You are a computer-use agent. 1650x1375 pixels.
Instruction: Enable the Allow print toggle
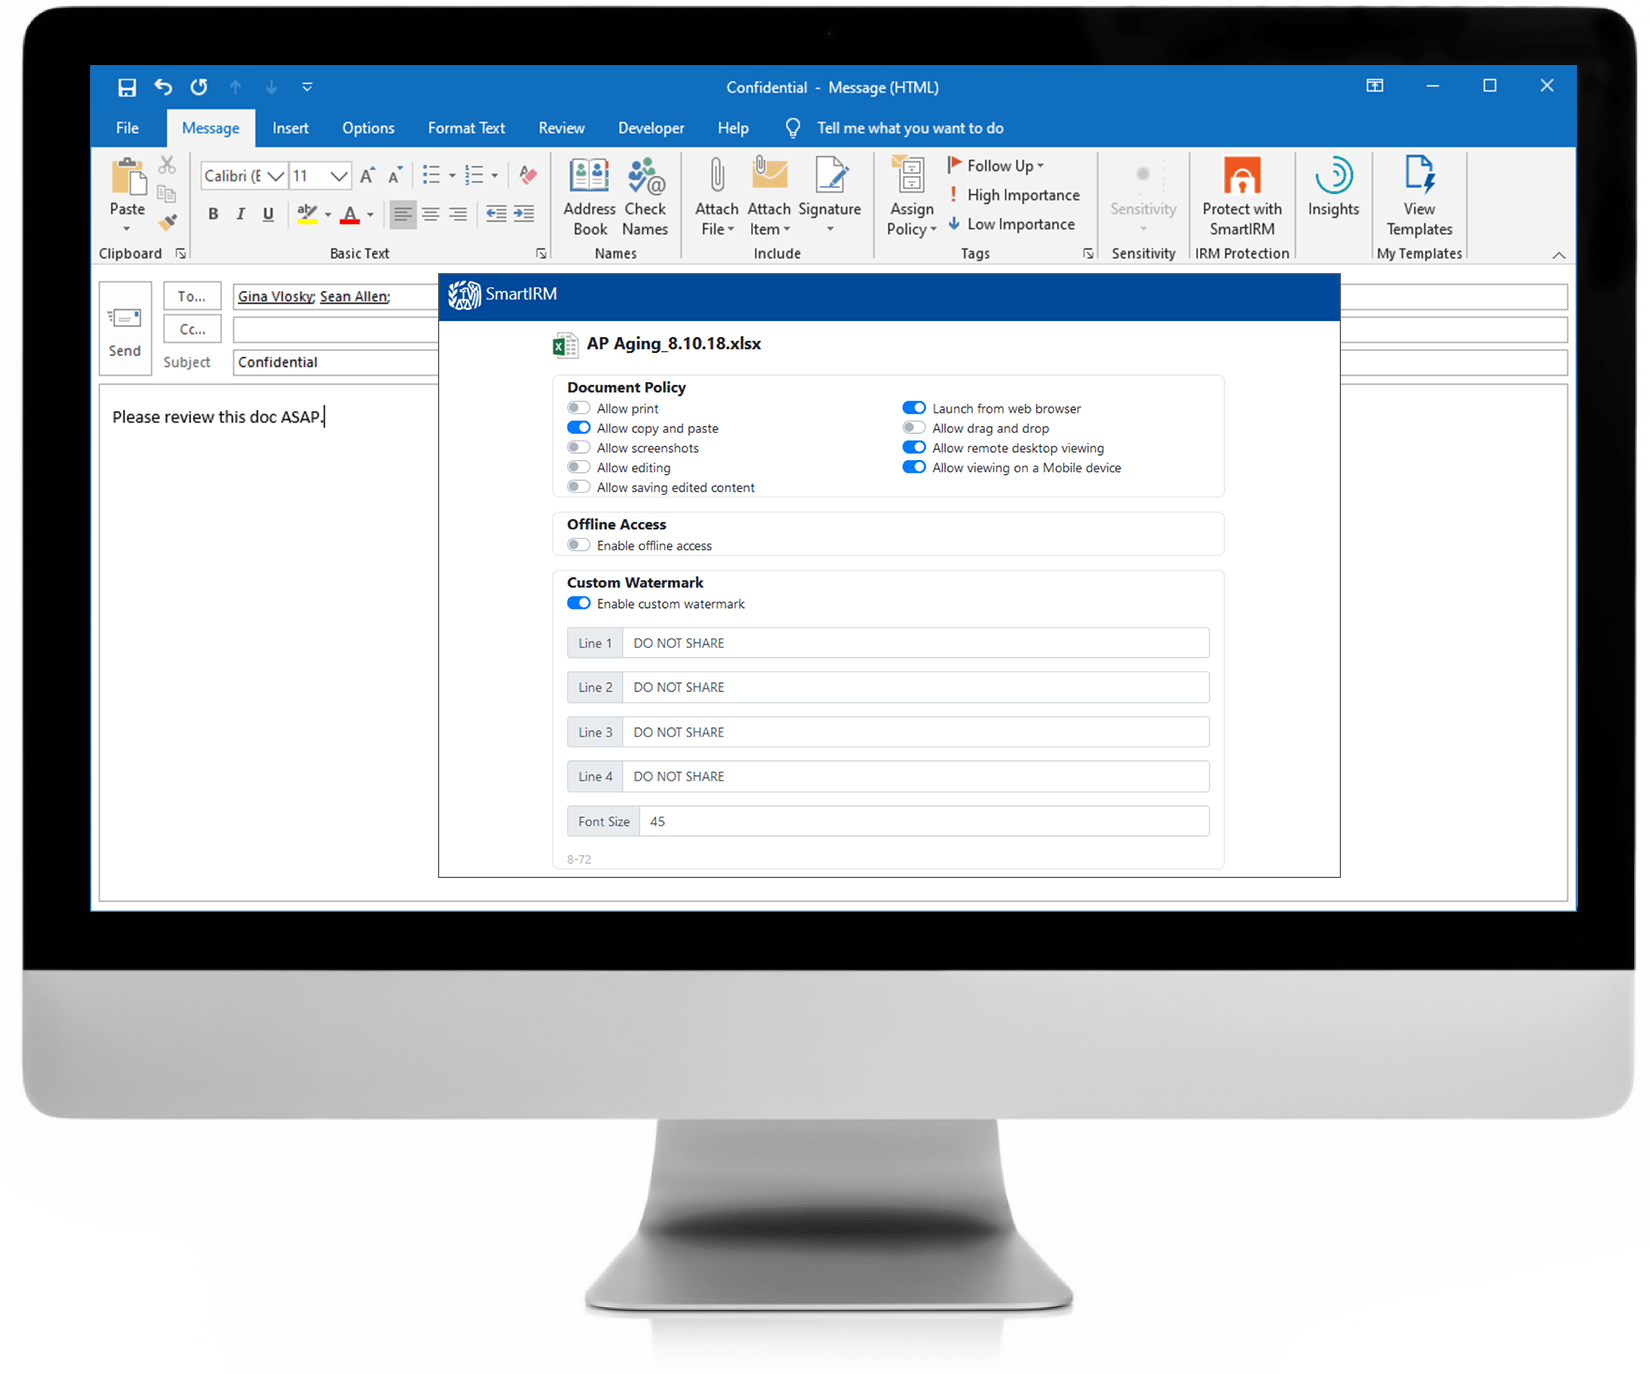(579, 408)
